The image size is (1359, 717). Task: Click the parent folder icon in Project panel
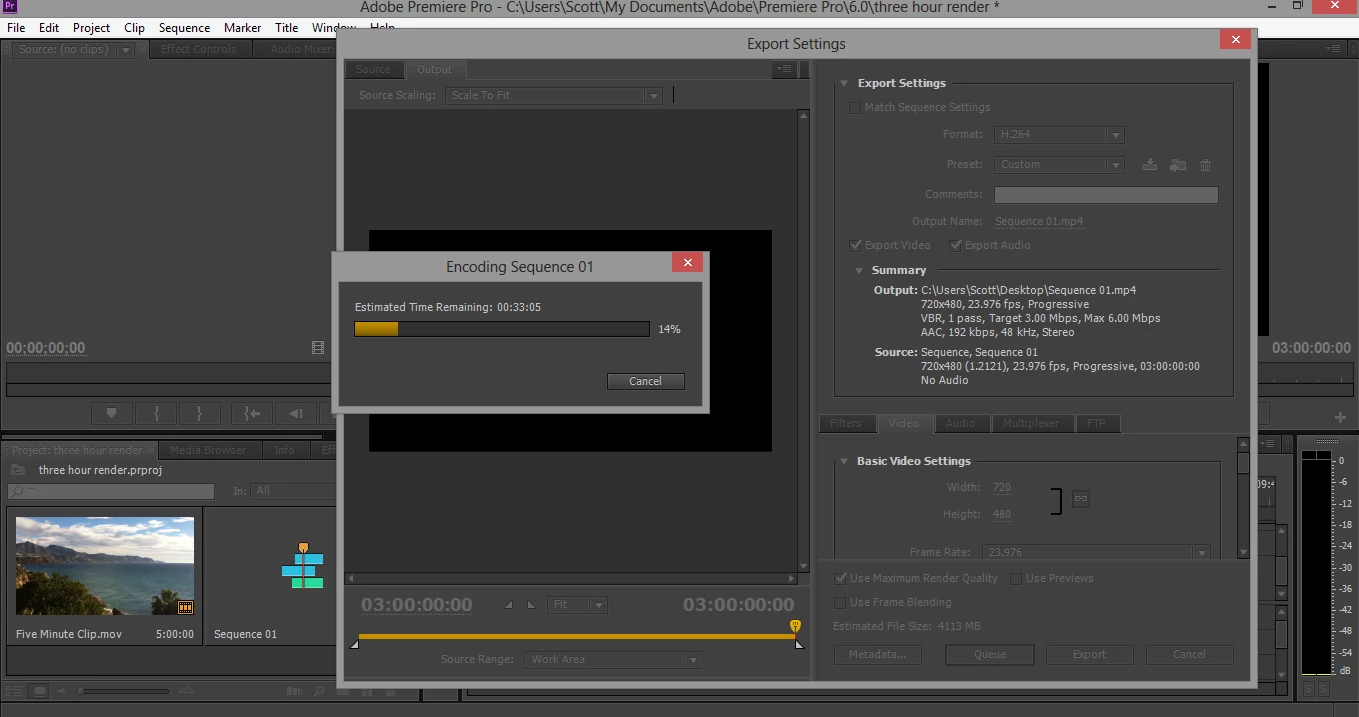pyautogui.click(x=18, y=470)
